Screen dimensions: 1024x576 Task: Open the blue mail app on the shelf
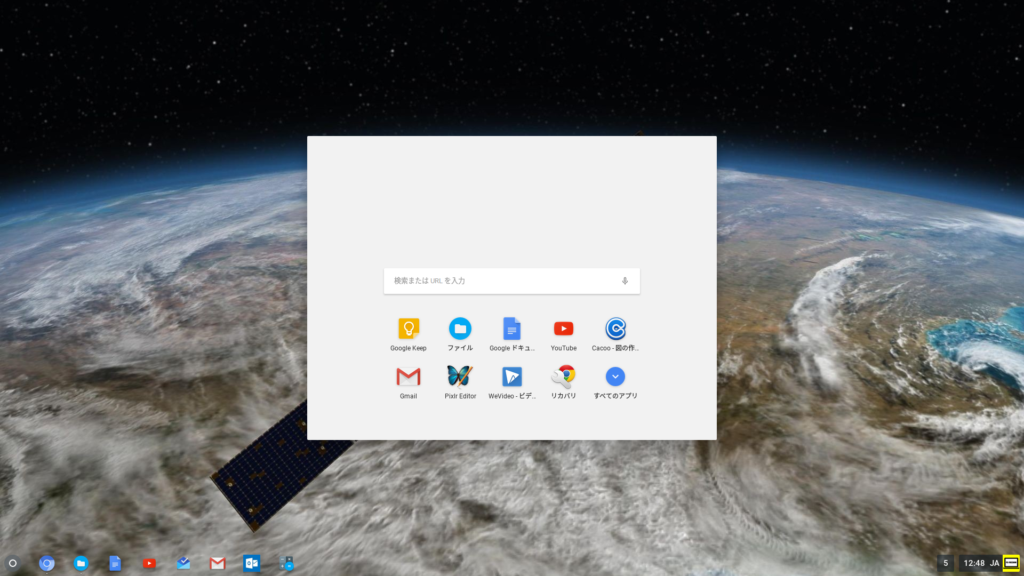[x=183, y=563]
